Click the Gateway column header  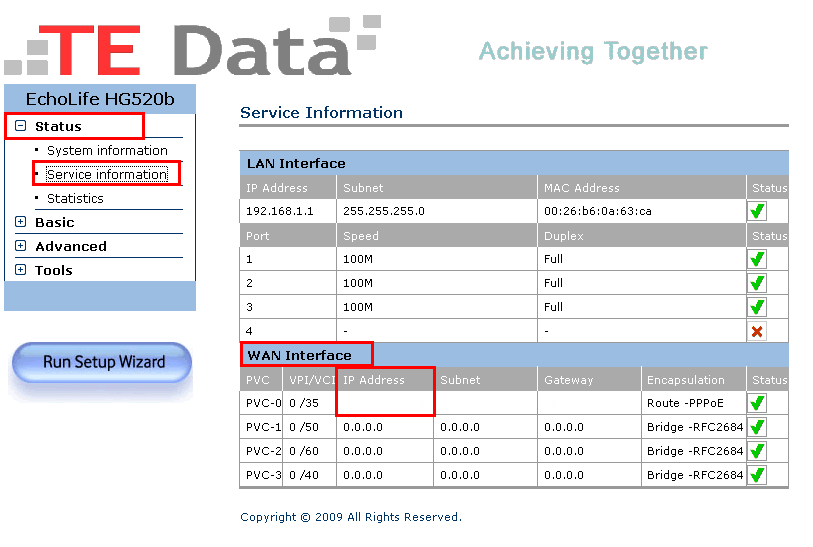point(569,380)
